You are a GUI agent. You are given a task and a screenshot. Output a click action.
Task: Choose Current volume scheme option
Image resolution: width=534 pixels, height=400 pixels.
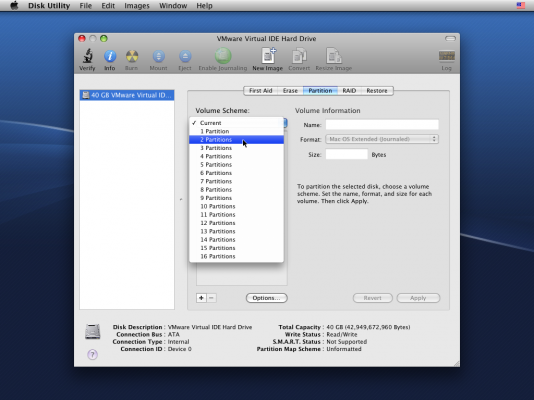pyautogui.click(x=236, y=123)
